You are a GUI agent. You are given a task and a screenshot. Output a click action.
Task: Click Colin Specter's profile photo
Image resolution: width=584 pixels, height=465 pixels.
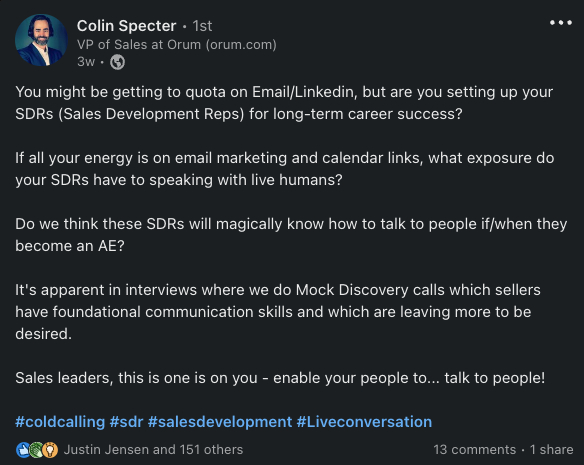pyautogui.click(x=41, y=40)
